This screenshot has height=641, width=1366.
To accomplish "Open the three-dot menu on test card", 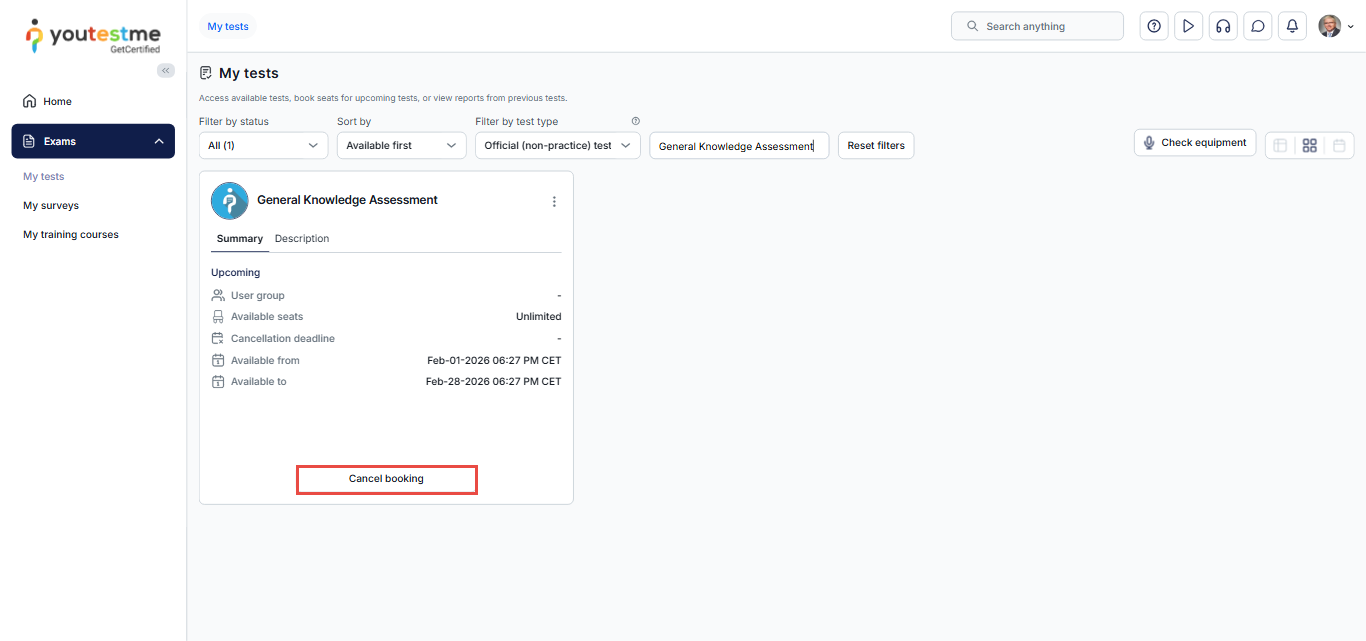I will pyautogui.click(x=554, y=201).
